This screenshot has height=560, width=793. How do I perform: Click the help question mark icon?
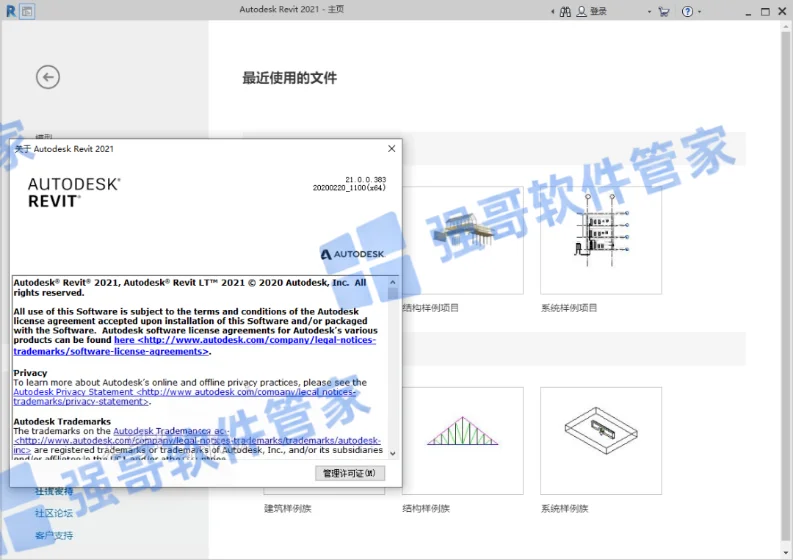tap(687, 11)
